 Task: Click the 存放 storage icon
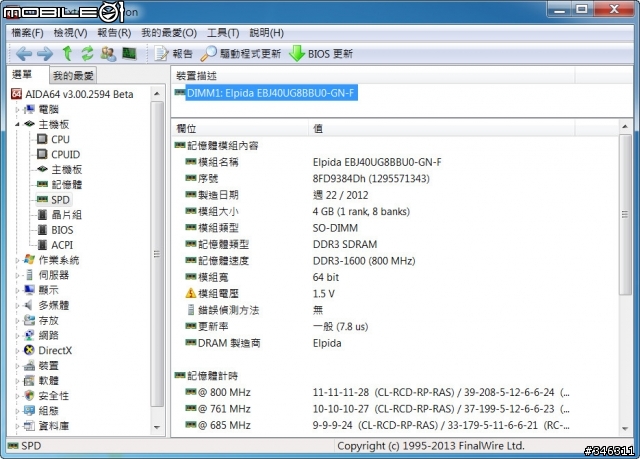(x=29, y=320)
